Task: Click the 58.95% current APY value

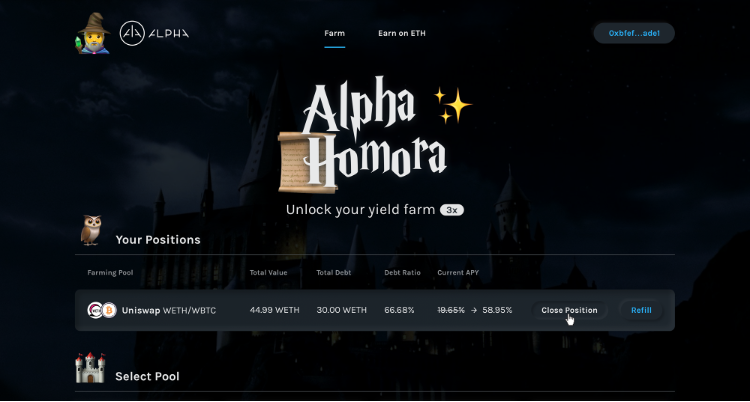Action: click(x=497, y=310)
